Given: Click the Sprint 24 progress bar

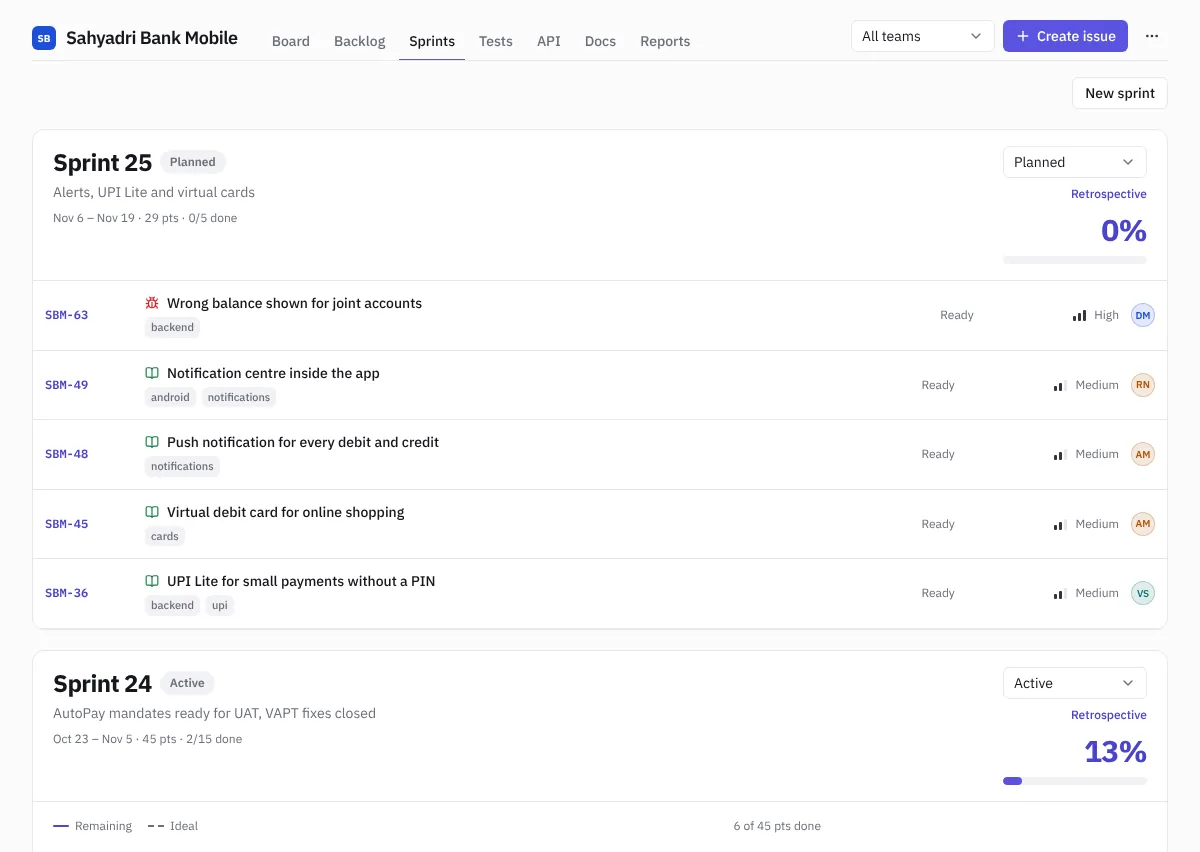Looking at the screenshot, I should 1075,781.
